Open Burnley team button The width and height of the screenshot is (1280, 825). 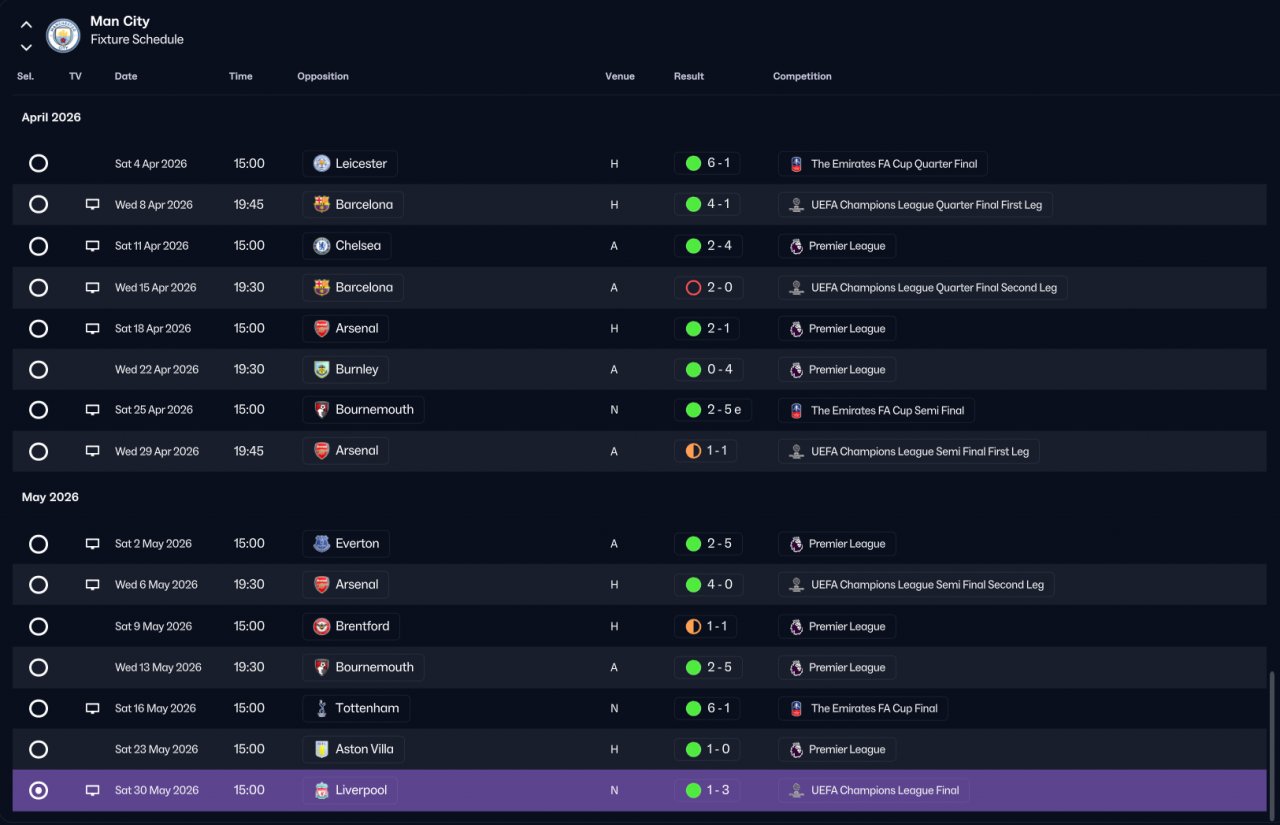tap(346, 369)
